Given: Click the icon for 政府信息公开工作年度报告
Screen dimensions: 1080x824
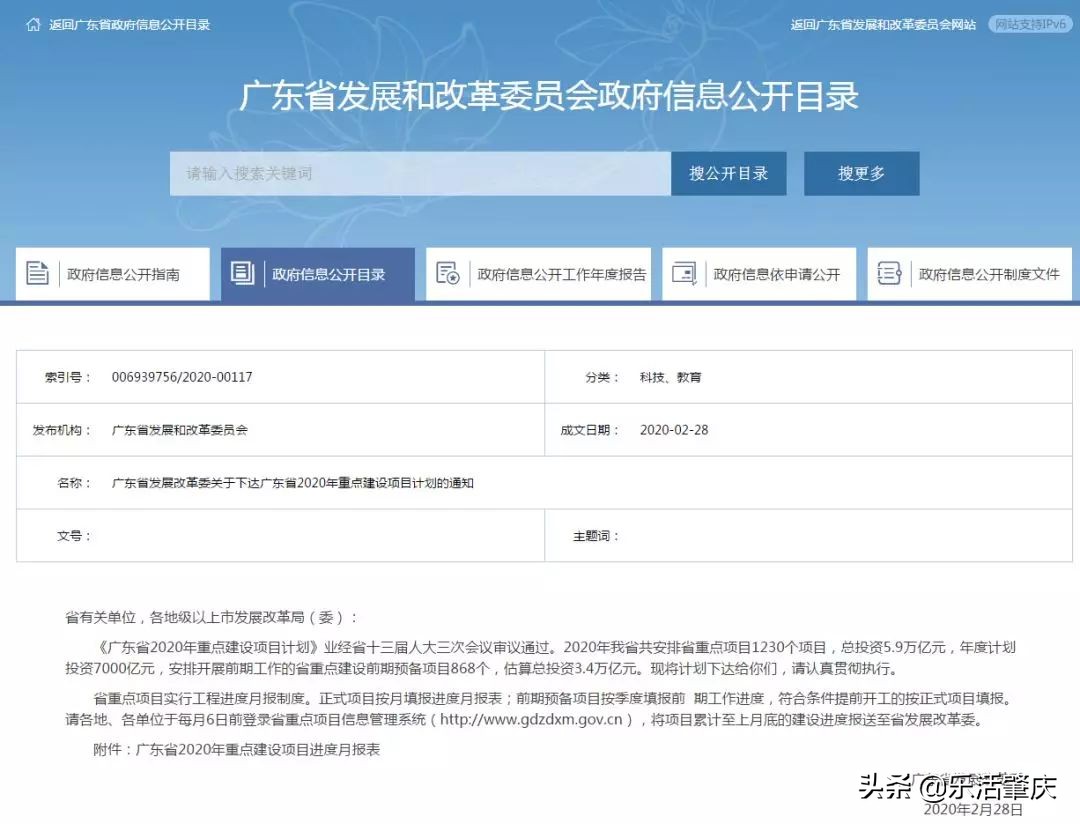Looking at the screenshot, I should [x=448, y=272].
